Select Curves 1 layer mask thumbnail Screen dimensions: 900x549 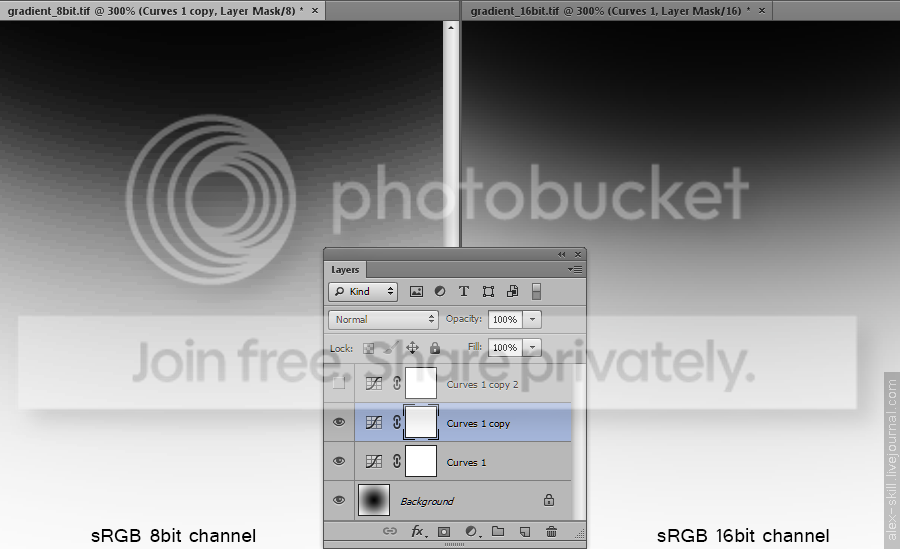tap(421, 461)
